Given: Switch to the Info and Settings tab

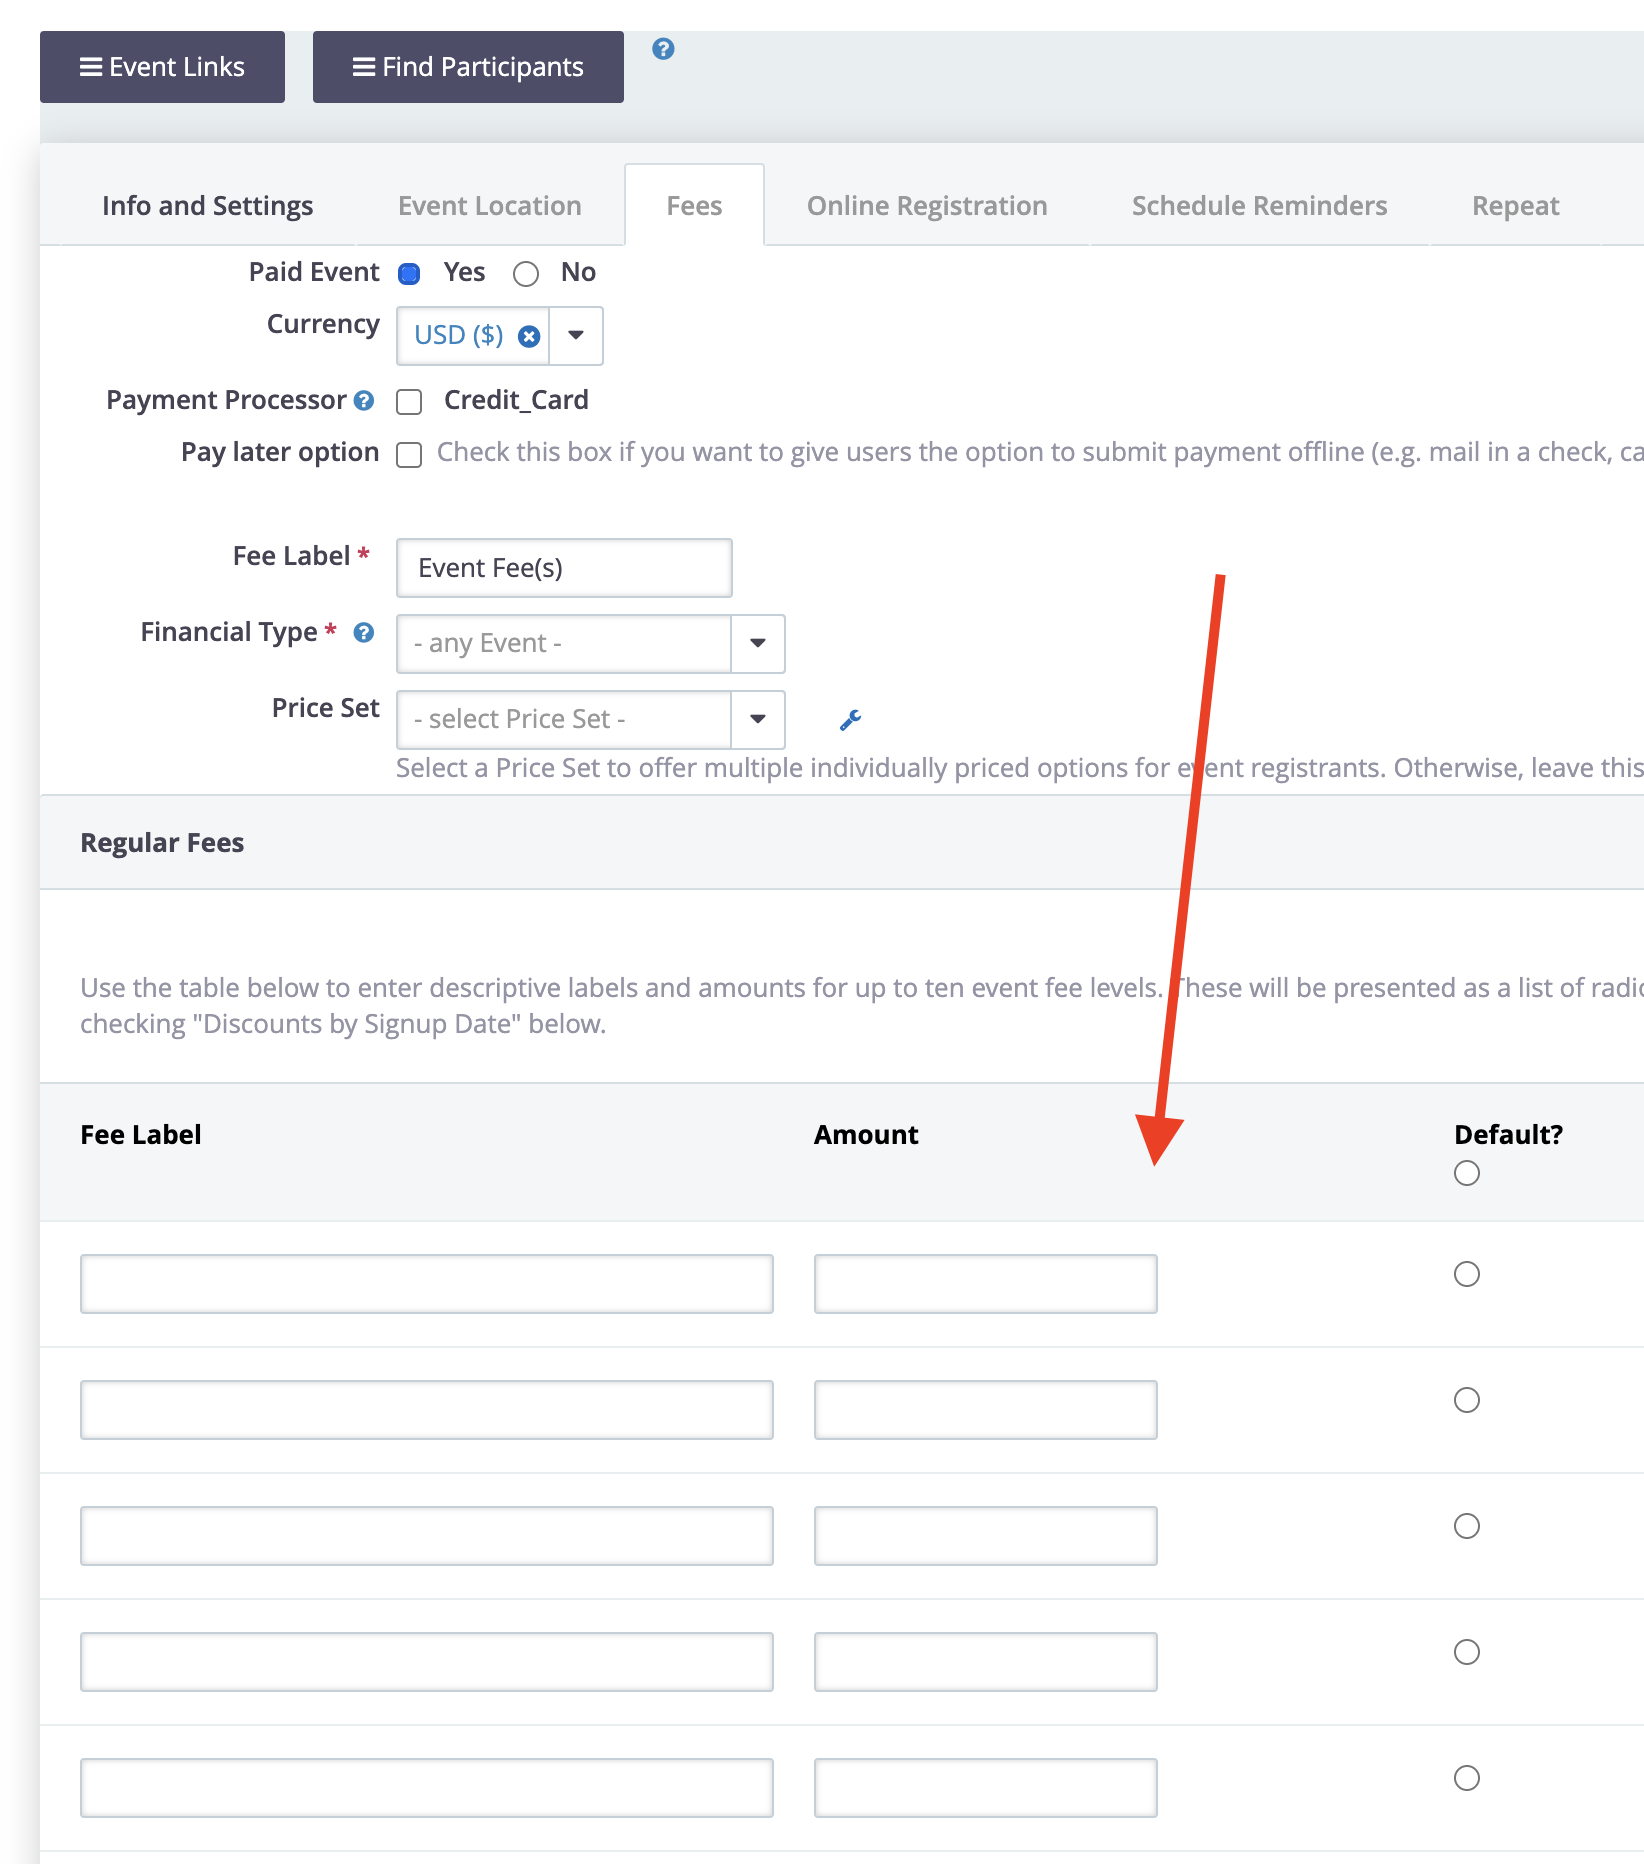Looking at the screenshot, I should [x=207, y=206].
